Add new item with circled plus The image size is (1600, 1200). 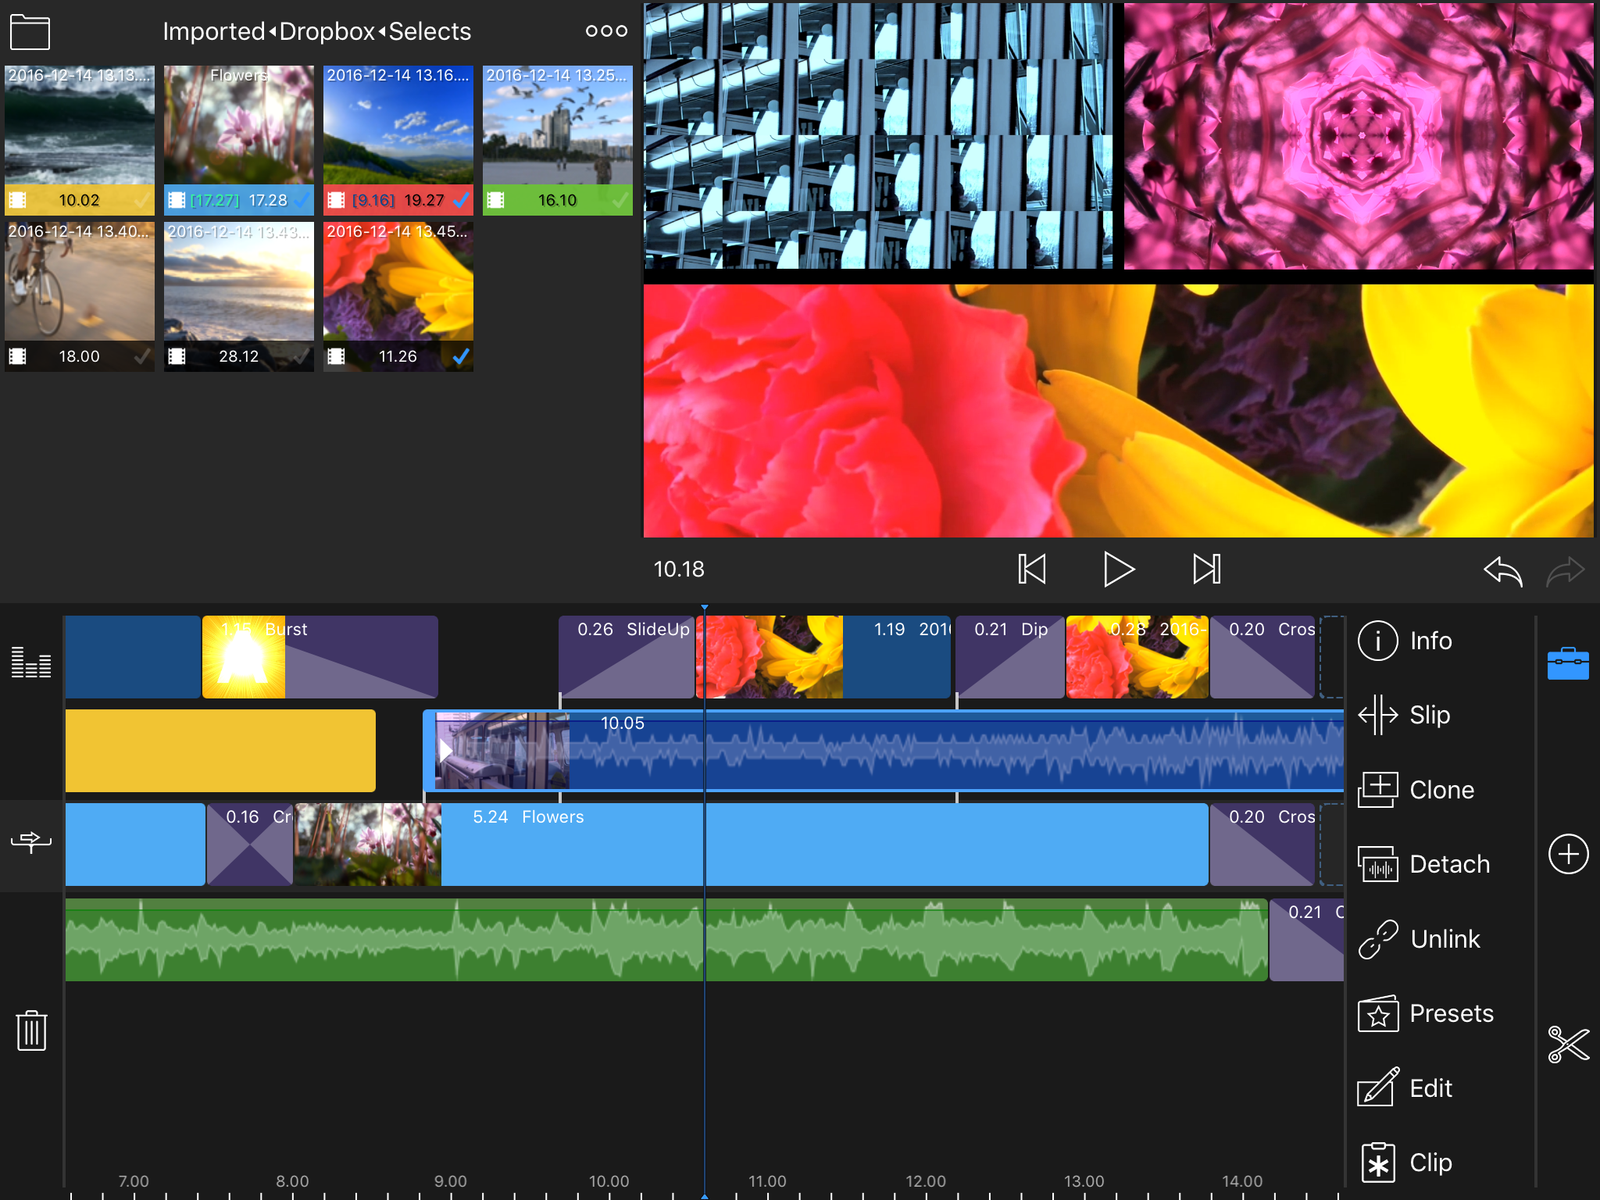point(1568,854)
